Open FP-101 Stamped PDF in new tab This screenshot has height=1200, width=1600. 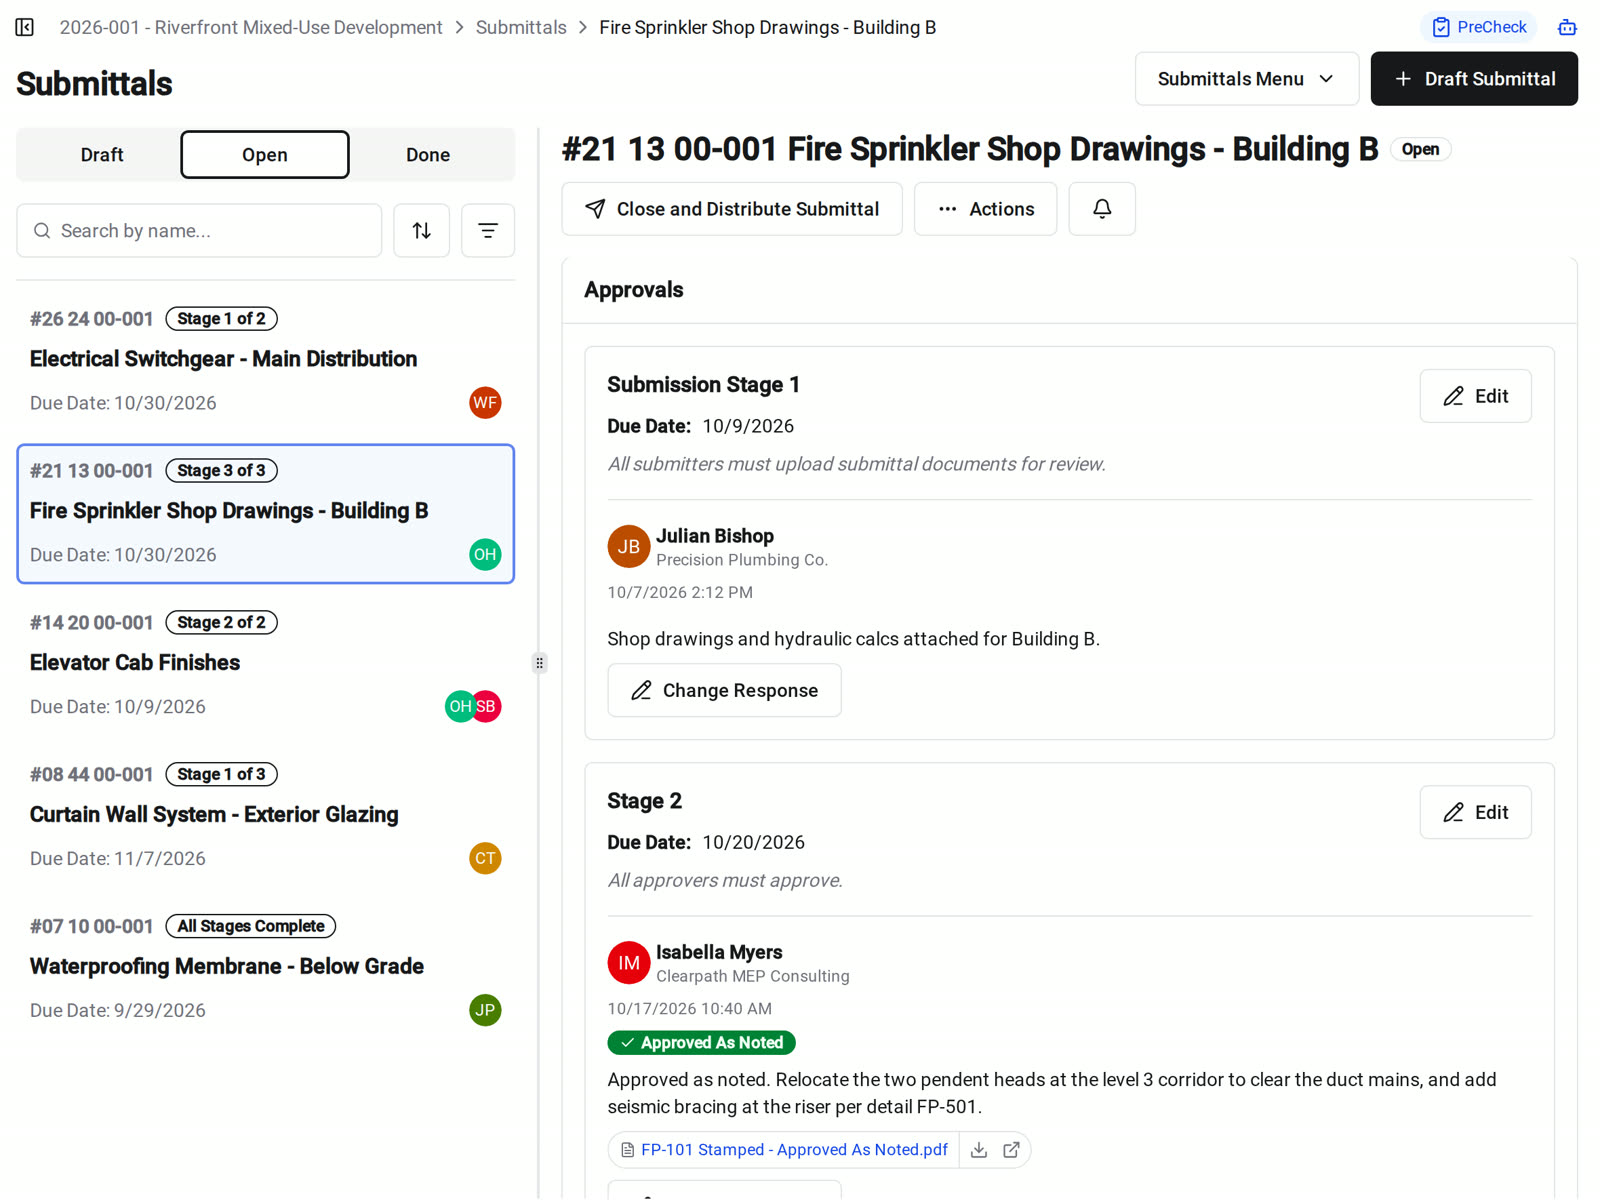pos(1011,1150)
